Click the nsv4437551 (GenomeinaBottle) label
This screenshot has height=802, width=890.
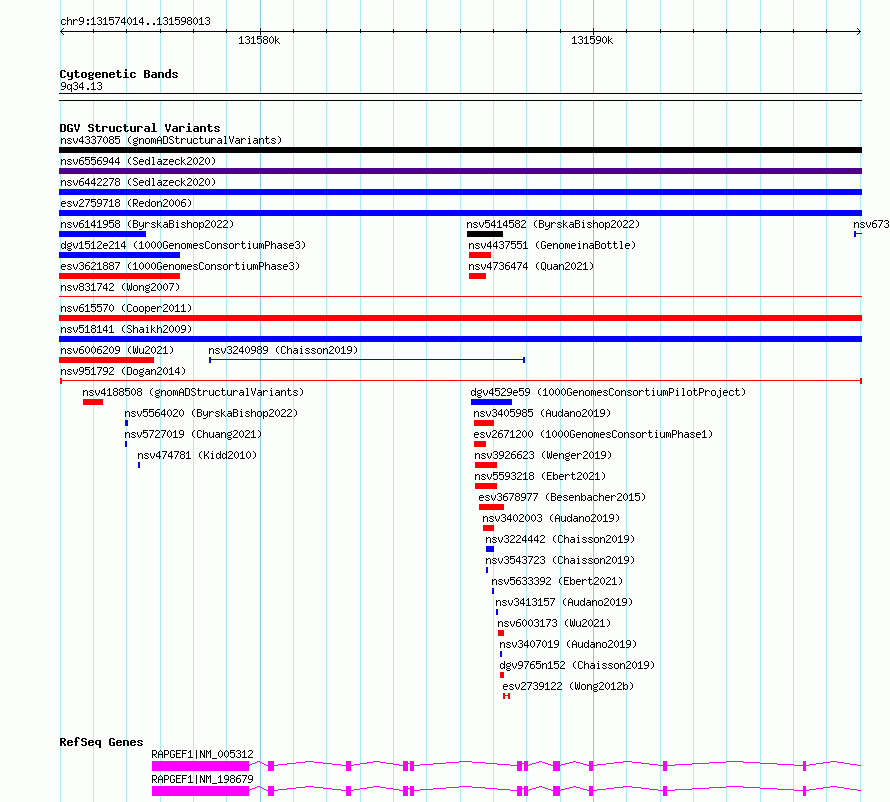tap(552, 245)
